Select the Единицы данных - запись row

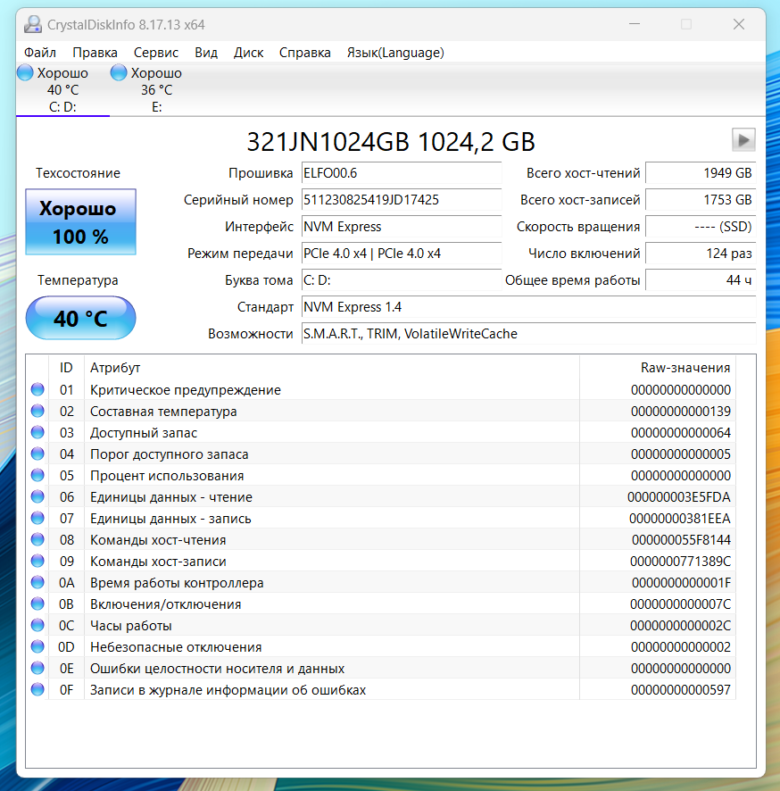pyautogui.click(x=381, y=518)
